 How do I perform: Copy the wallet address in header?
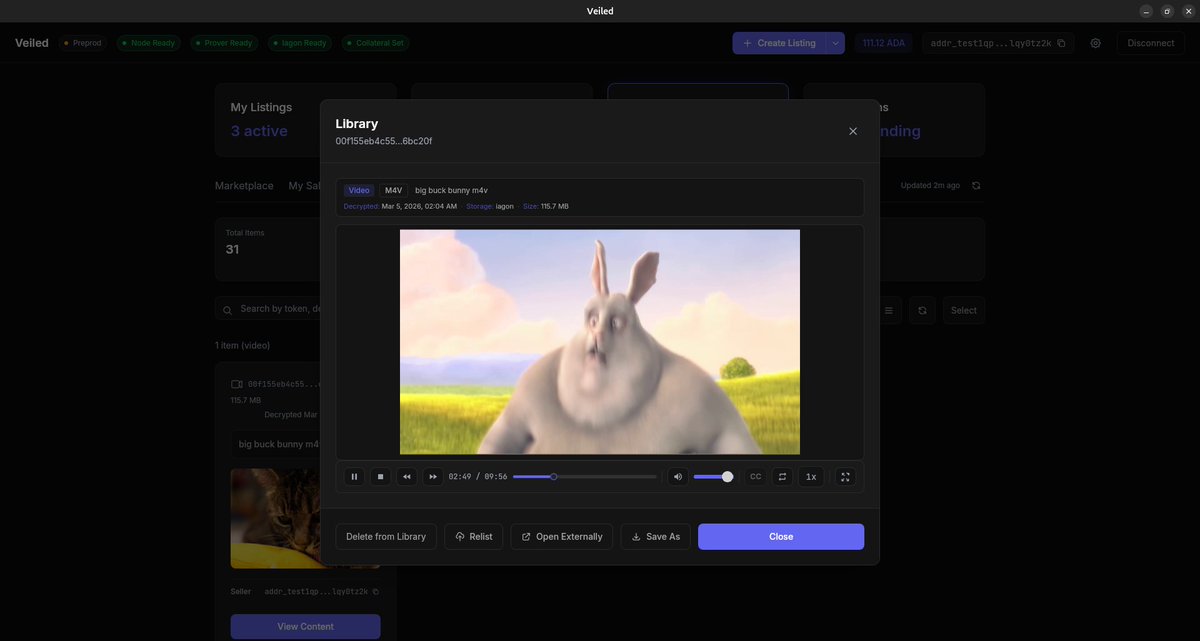1061,43
